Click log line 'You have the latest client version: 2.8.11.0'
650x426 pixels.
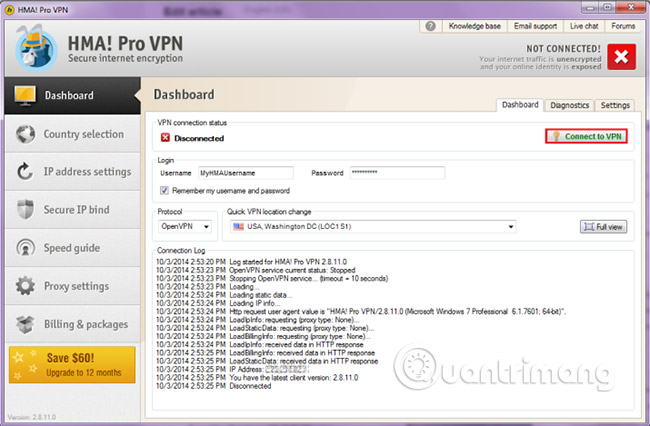[x=257, y=378]
